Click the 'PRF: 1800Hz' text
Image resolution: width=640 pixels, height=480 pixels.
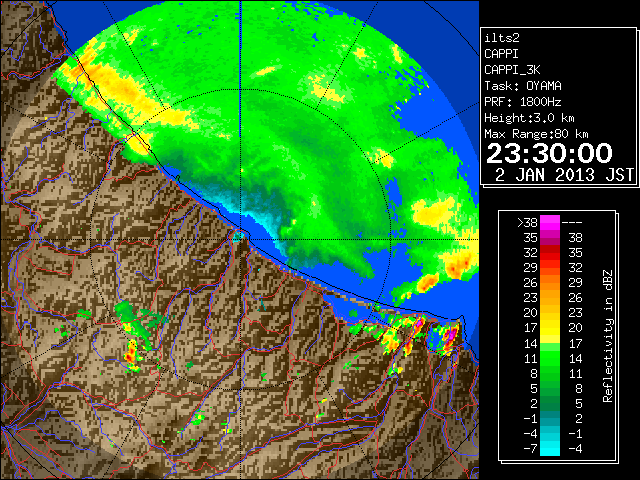click(523, 102)
